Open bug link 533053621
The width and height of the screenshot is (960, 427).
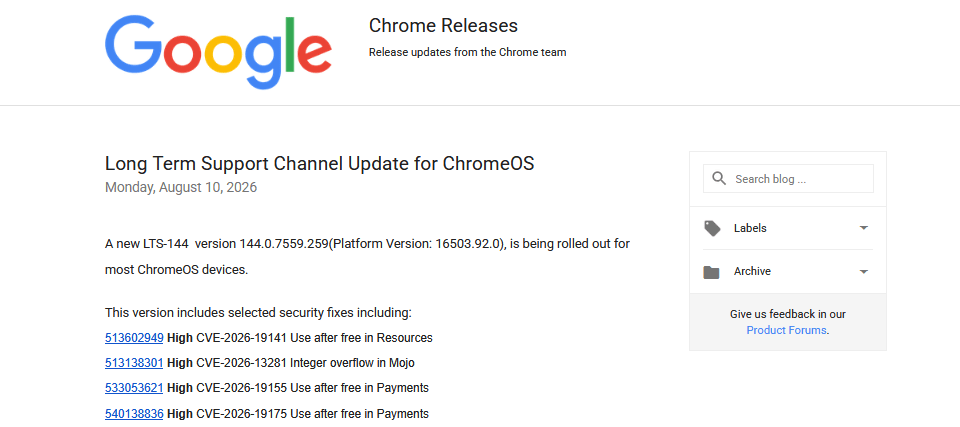tap(134, 388)
